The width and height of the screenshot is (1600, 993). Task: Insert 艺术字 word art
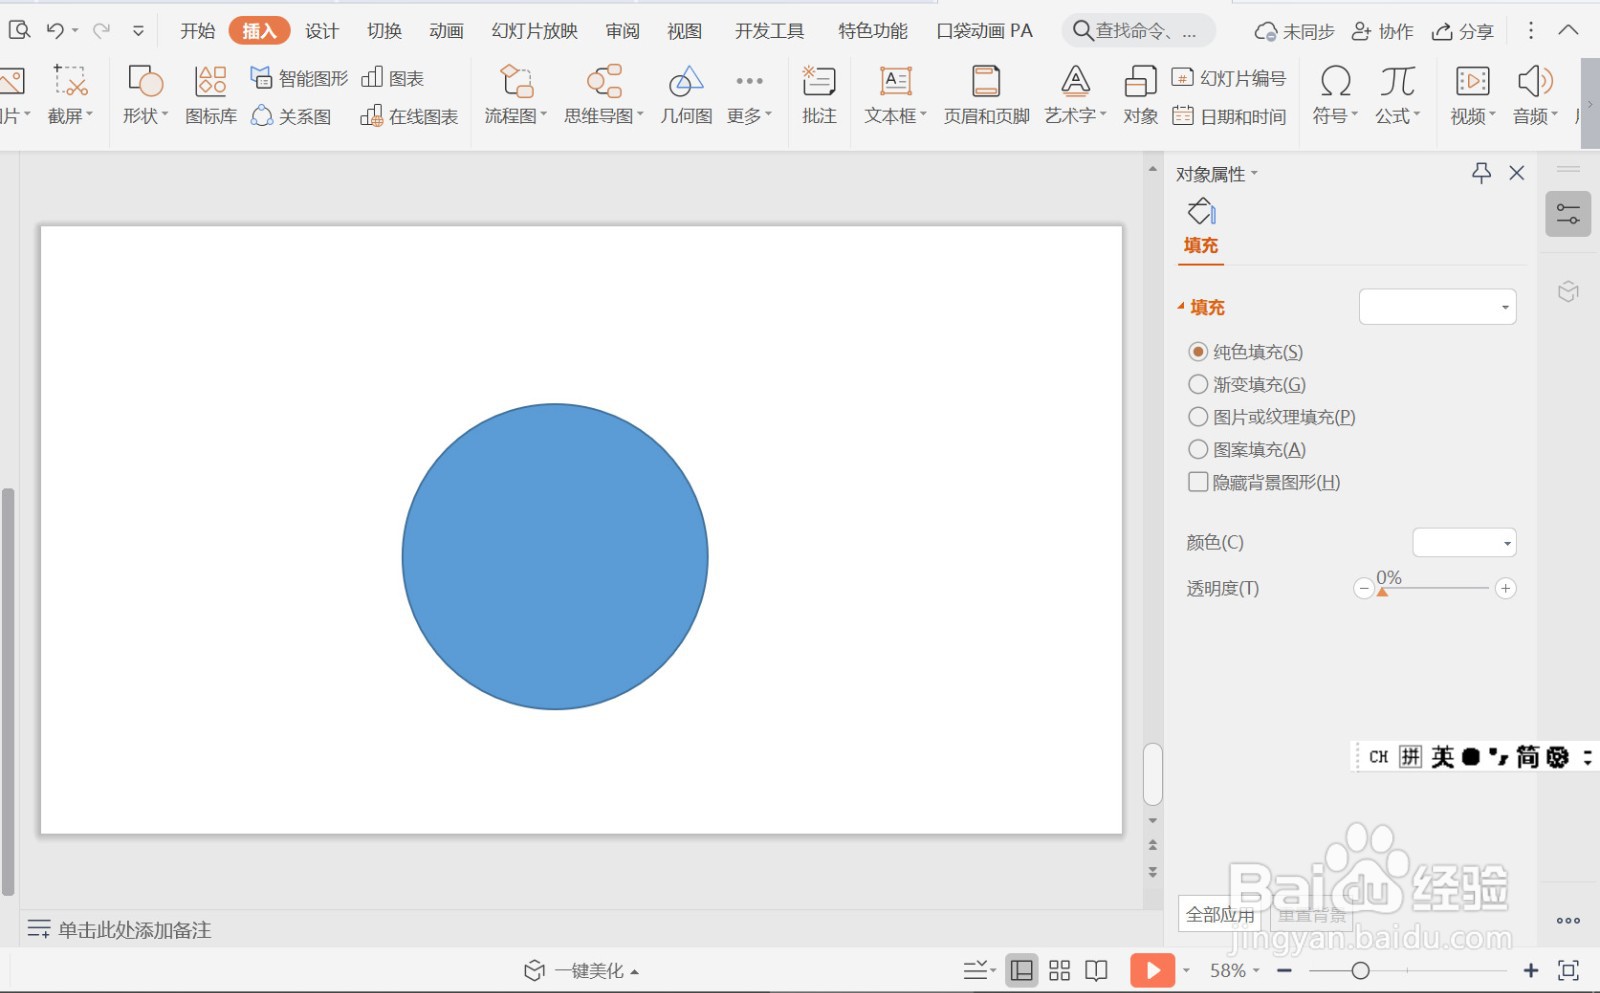(1075, 95)
